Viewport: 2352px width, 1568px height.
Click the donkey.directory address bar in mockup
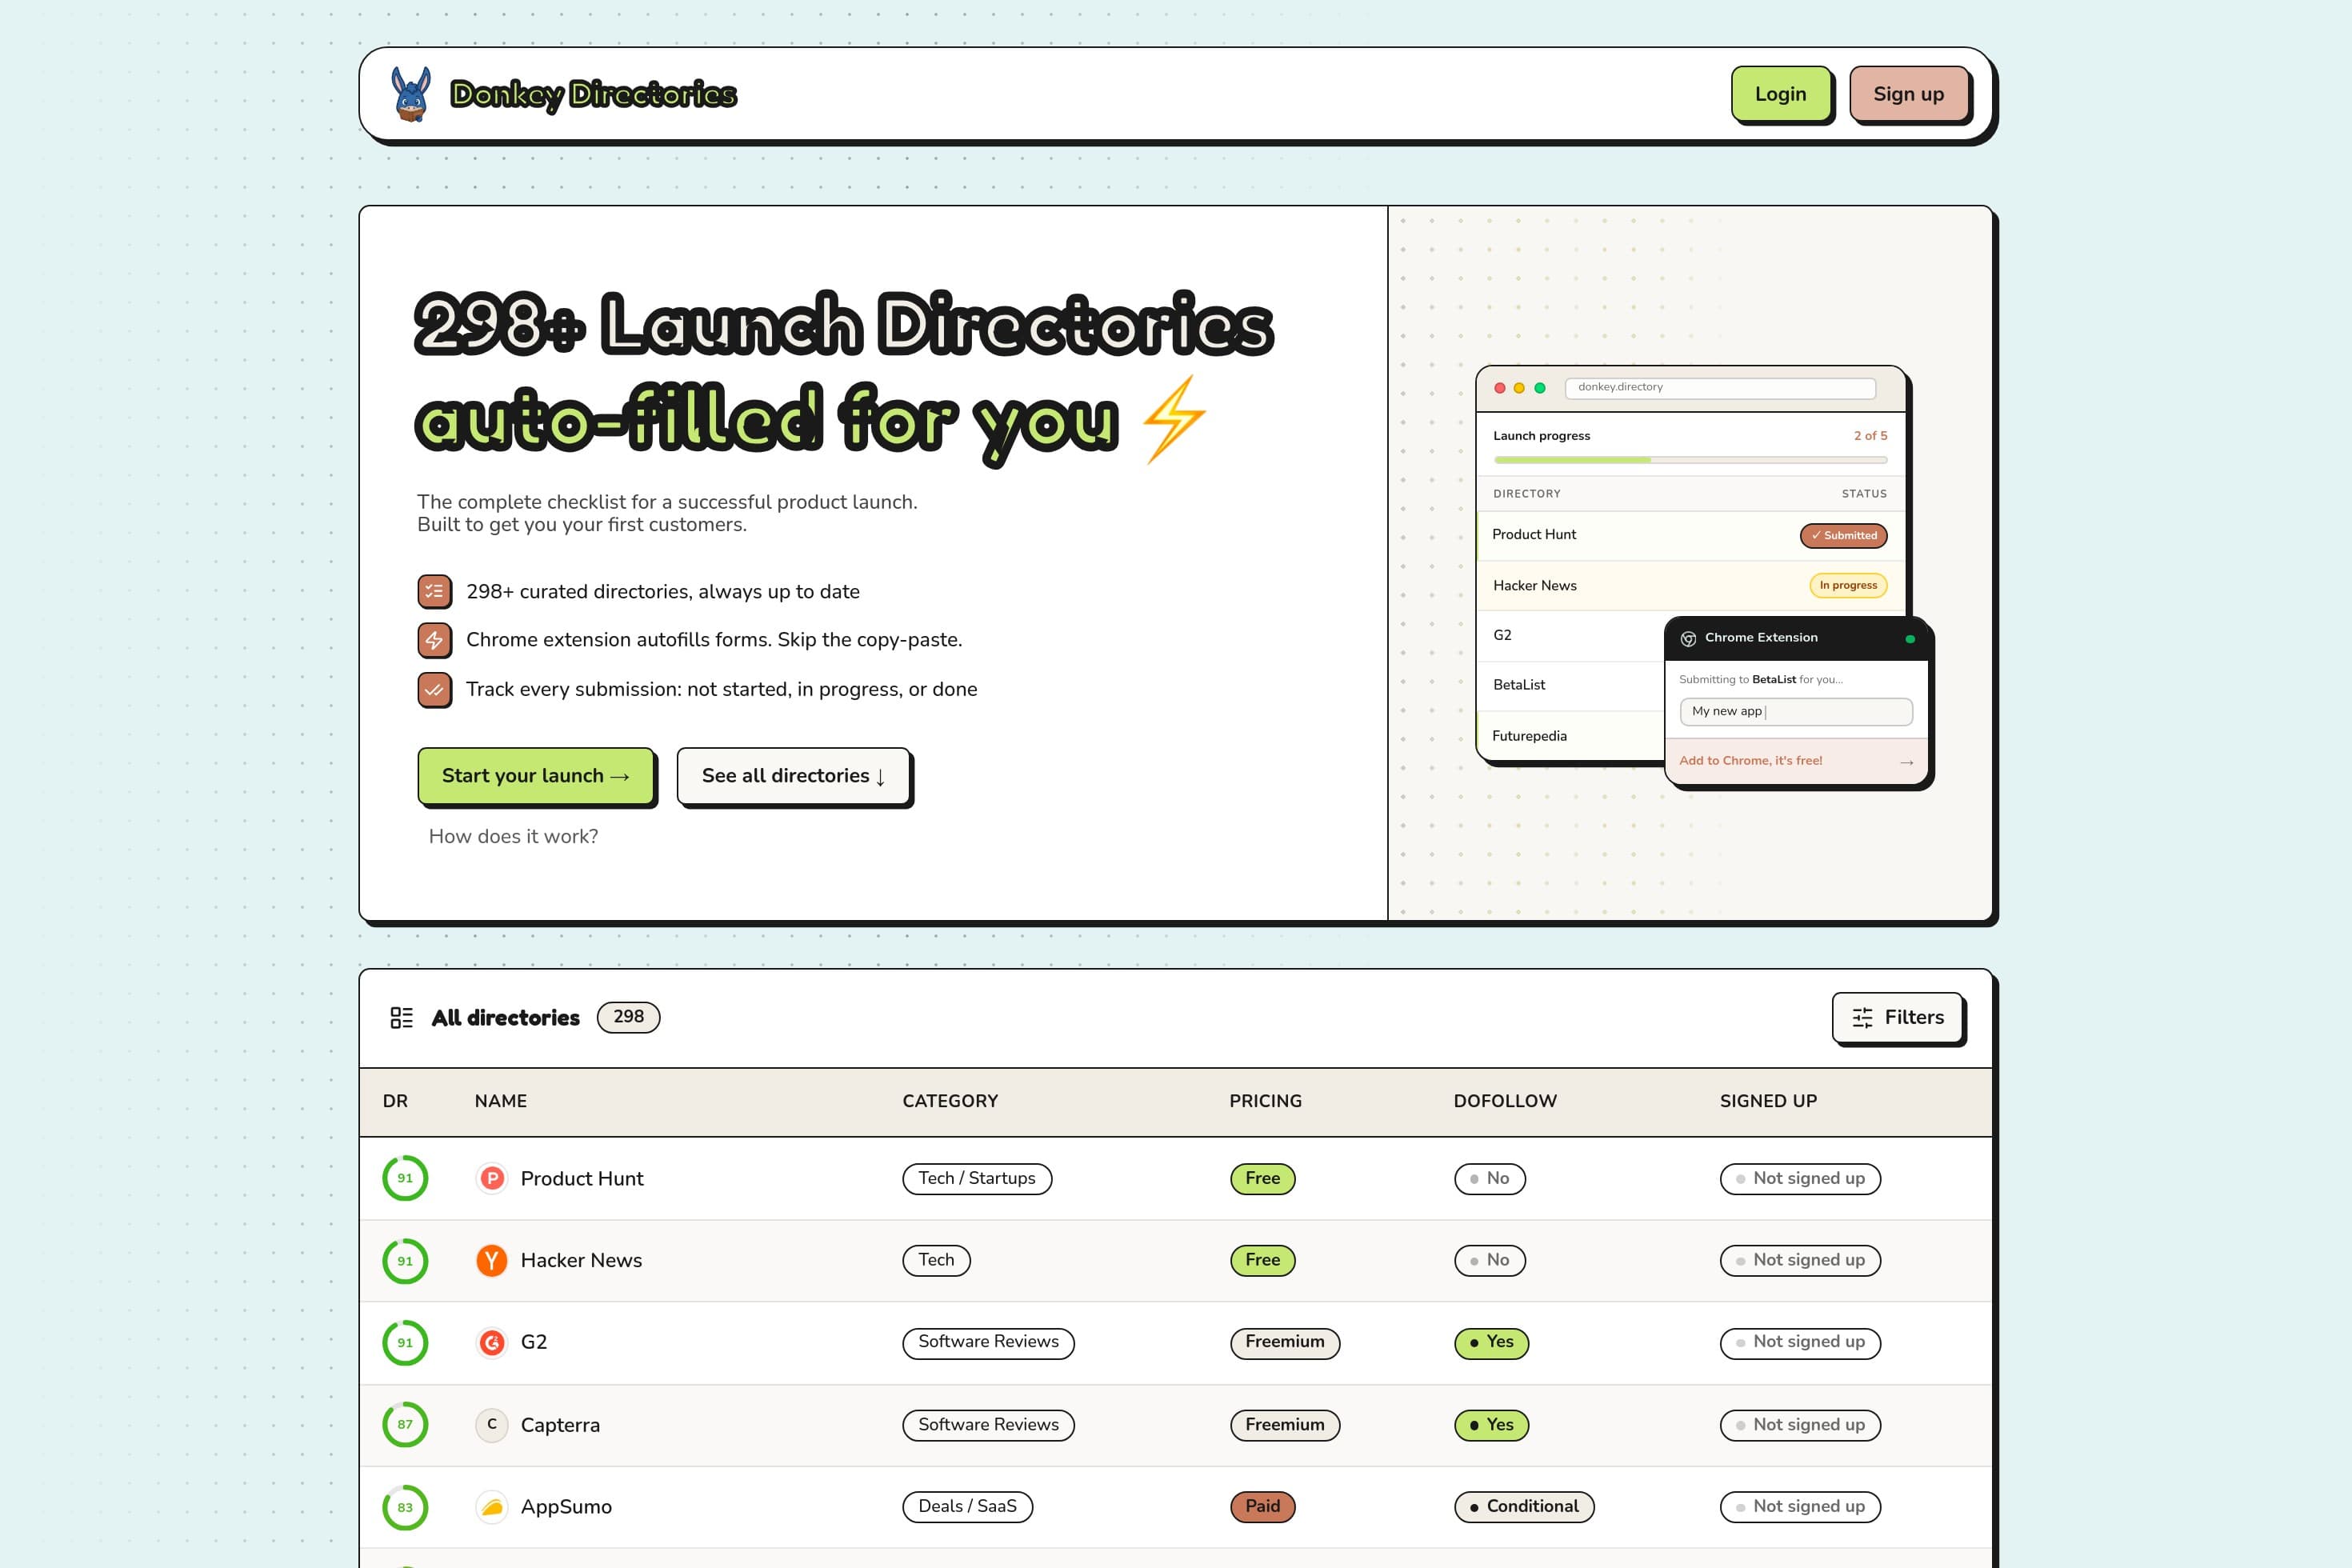click(1720, 387)
